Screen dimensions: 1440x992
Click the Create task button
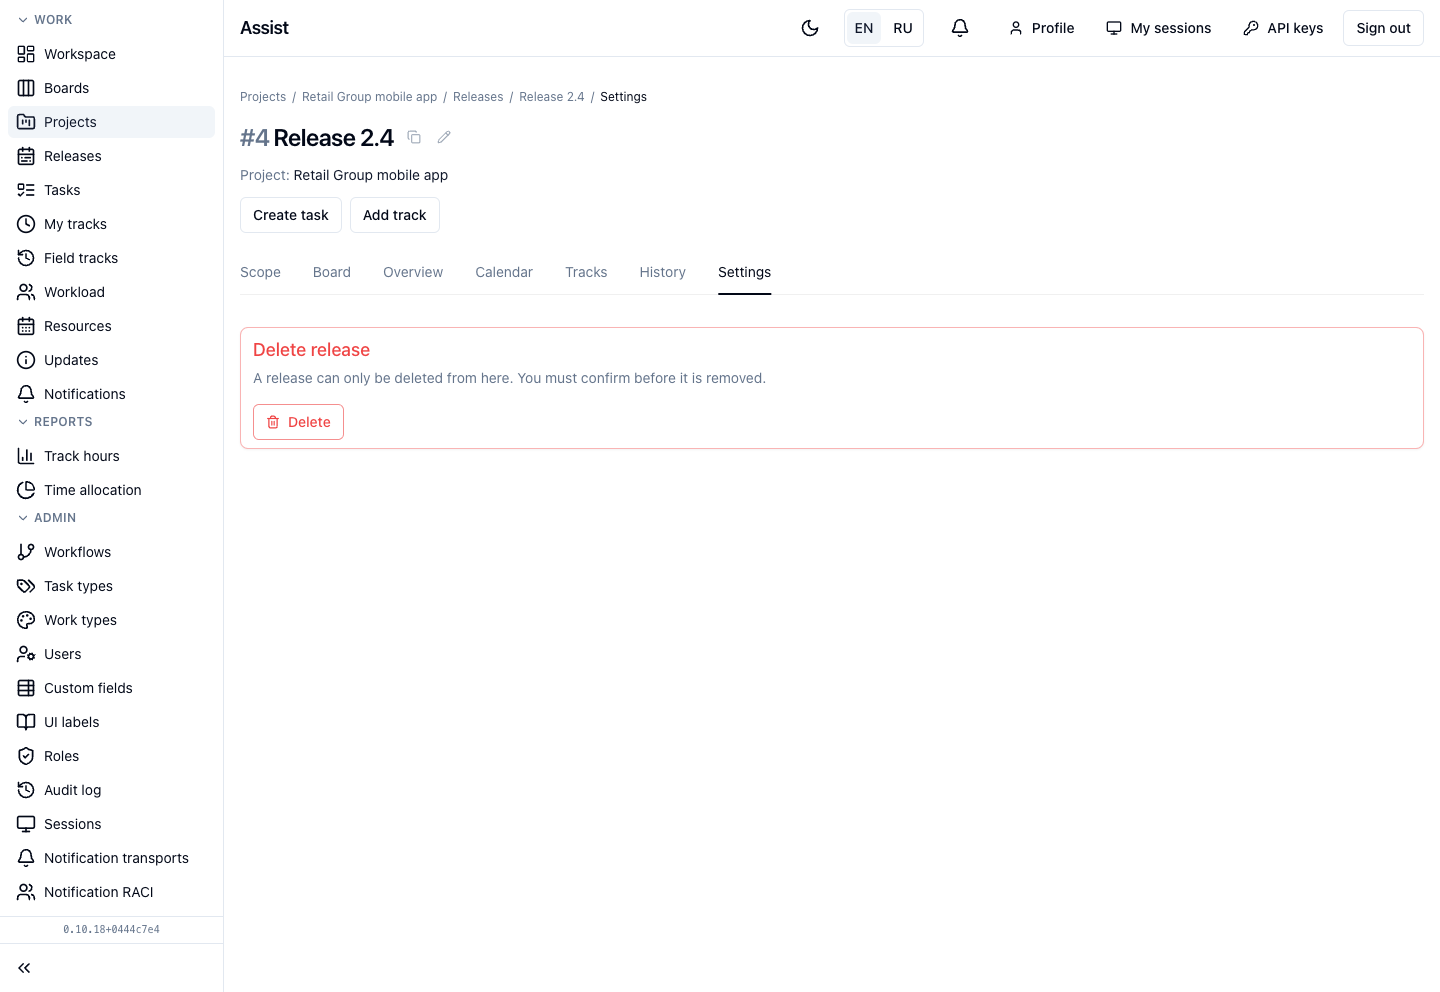point(291,215)
